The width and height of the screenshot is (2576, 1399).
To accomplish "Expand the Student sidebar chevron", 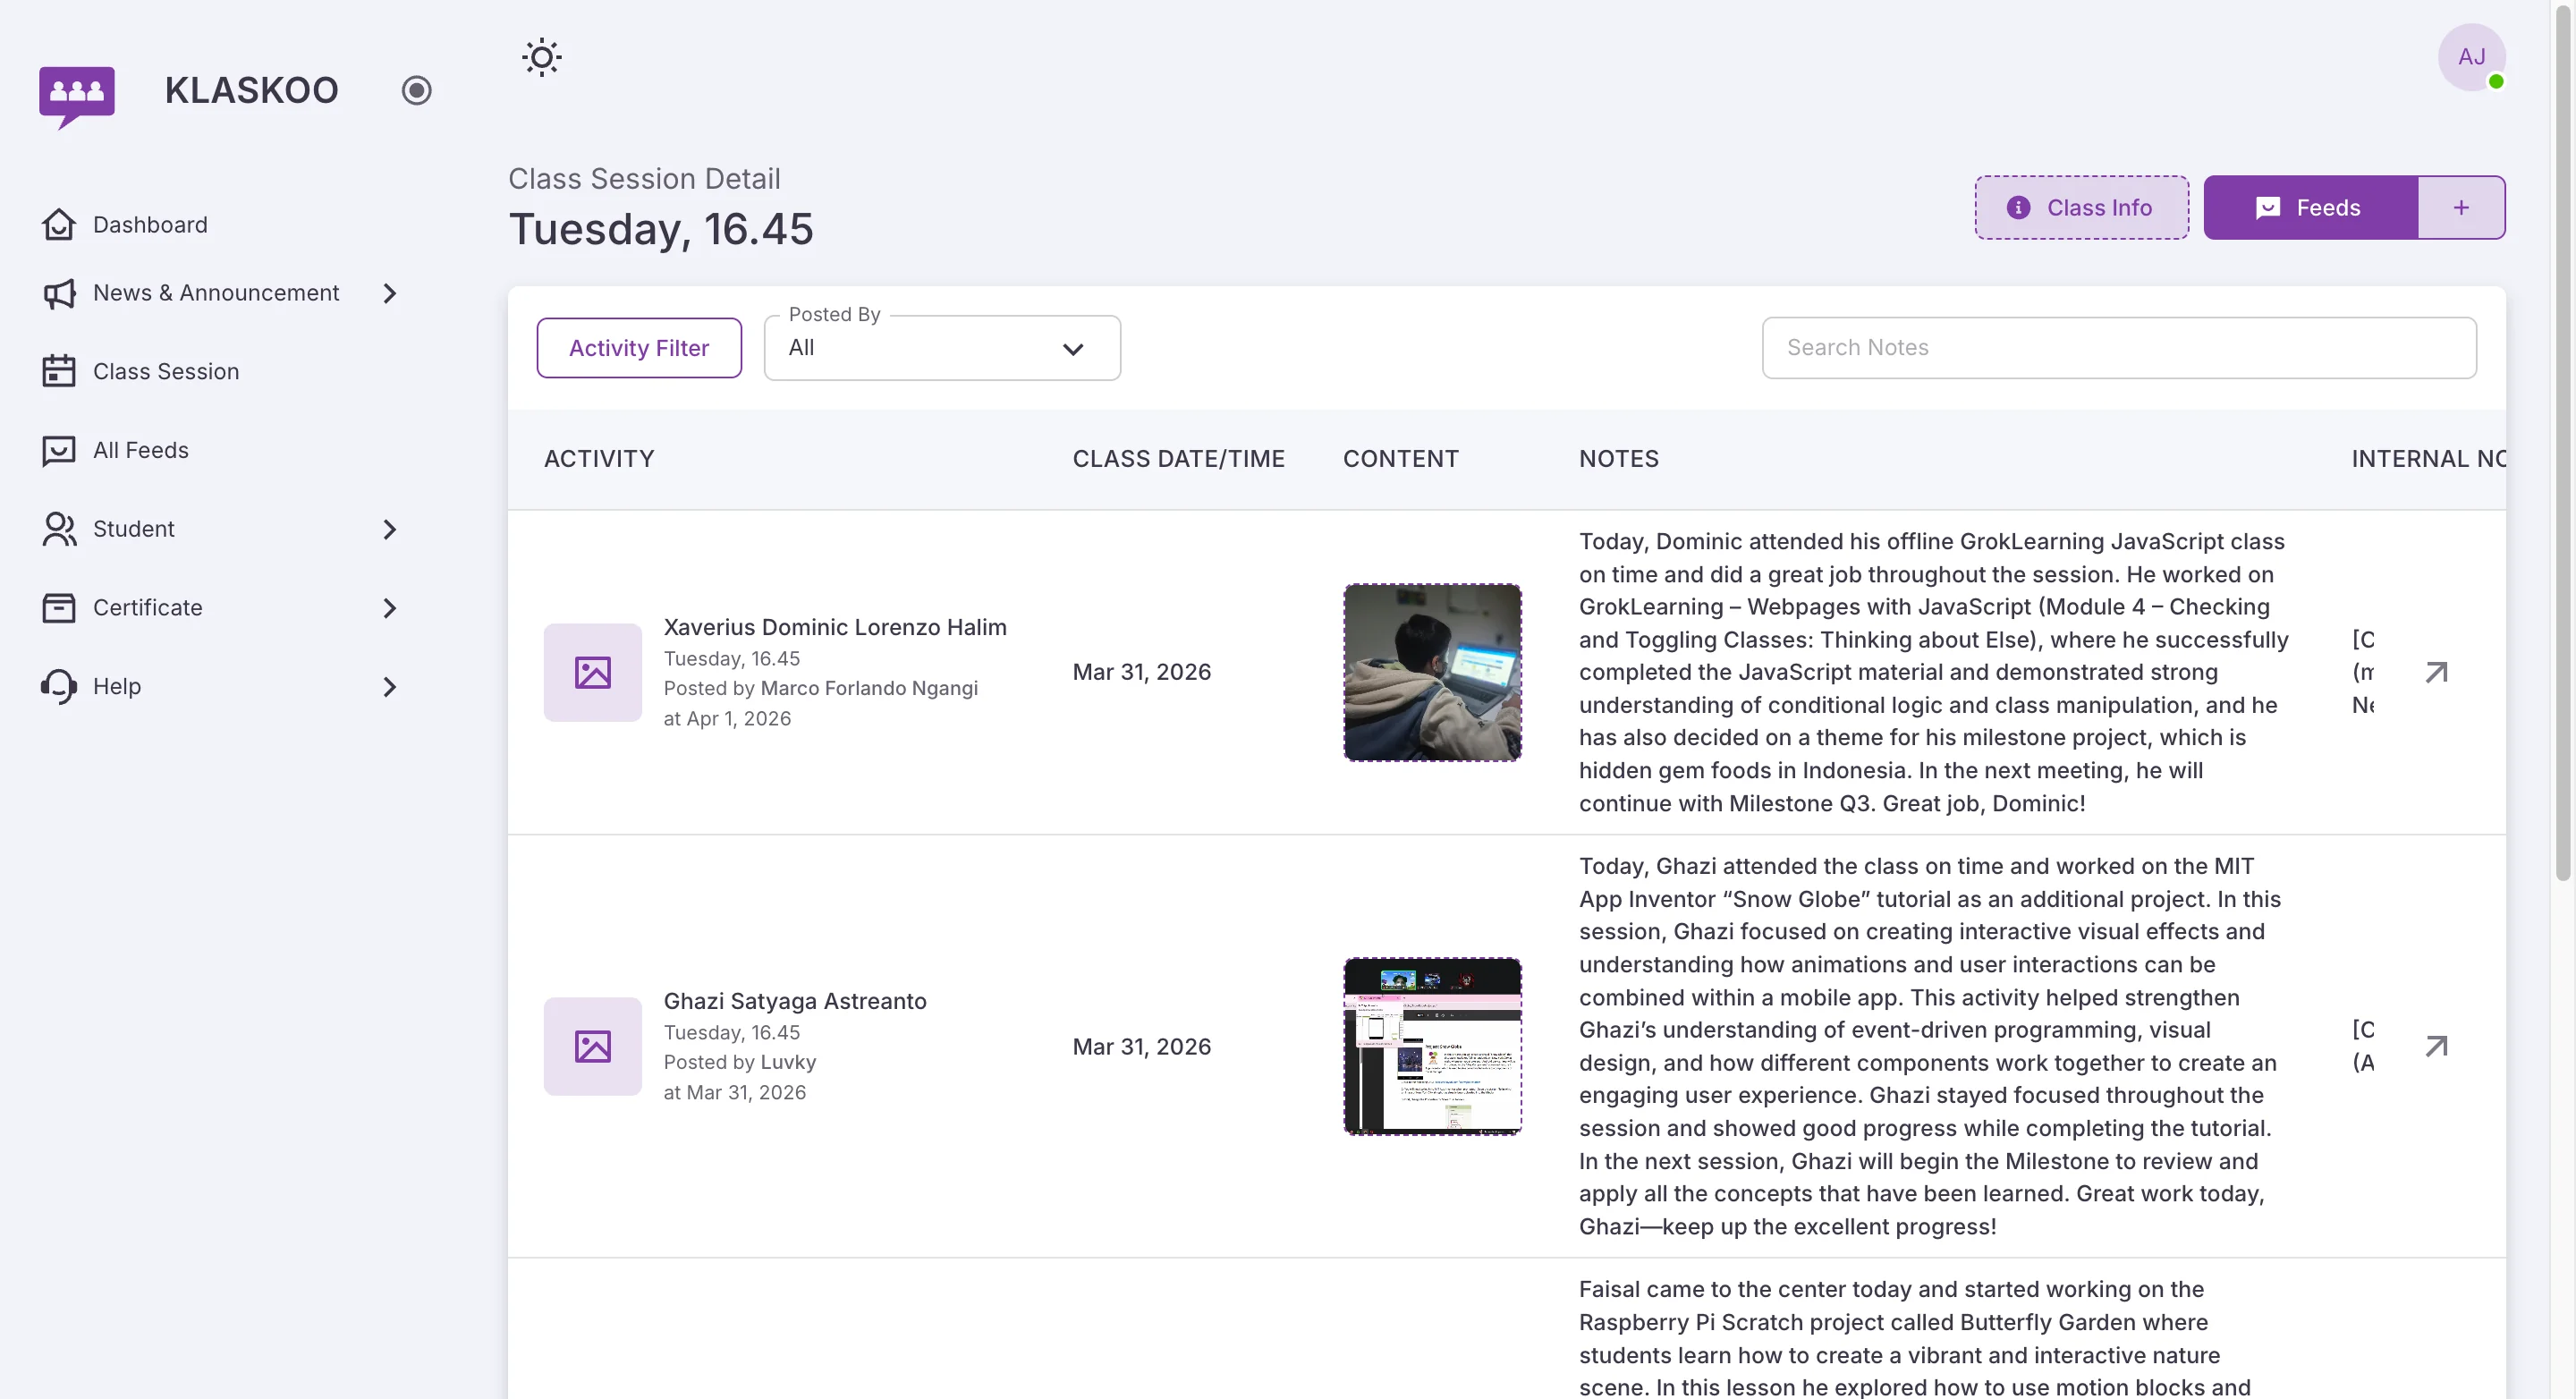I will (389, 528).
